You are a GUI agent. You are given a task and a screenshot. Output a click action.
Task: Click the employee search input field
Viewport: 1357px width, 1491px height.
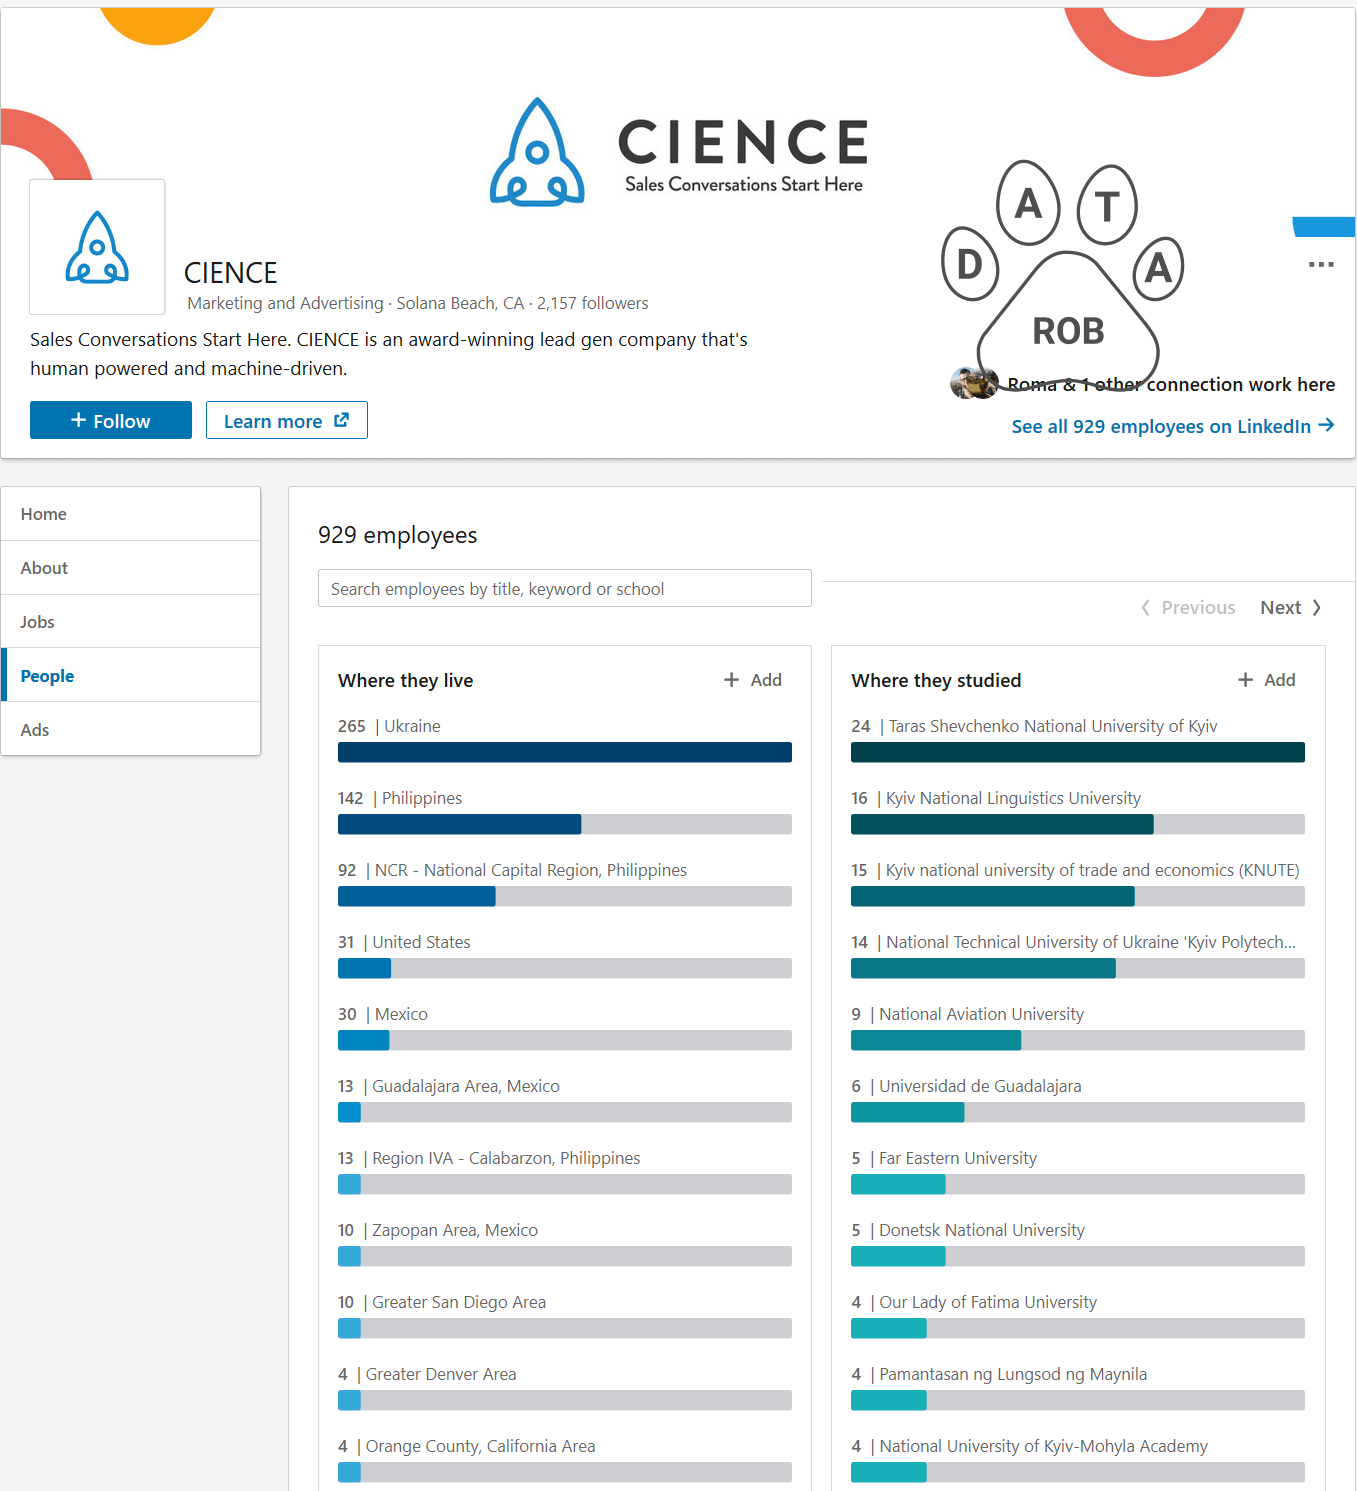(564, 588)
